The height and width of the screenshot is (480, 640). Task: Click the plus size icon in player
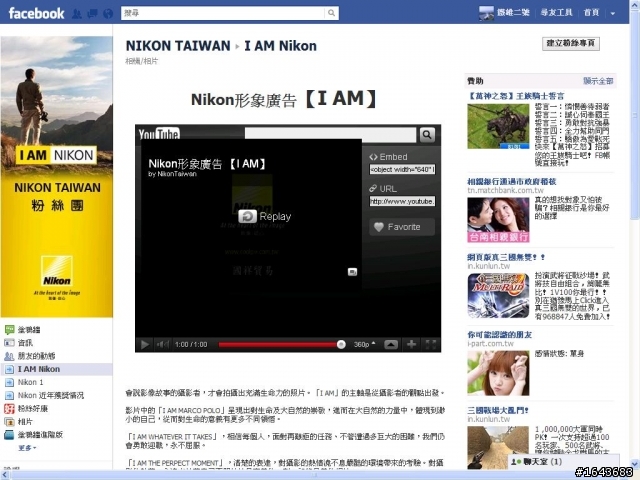coord(411,344)
